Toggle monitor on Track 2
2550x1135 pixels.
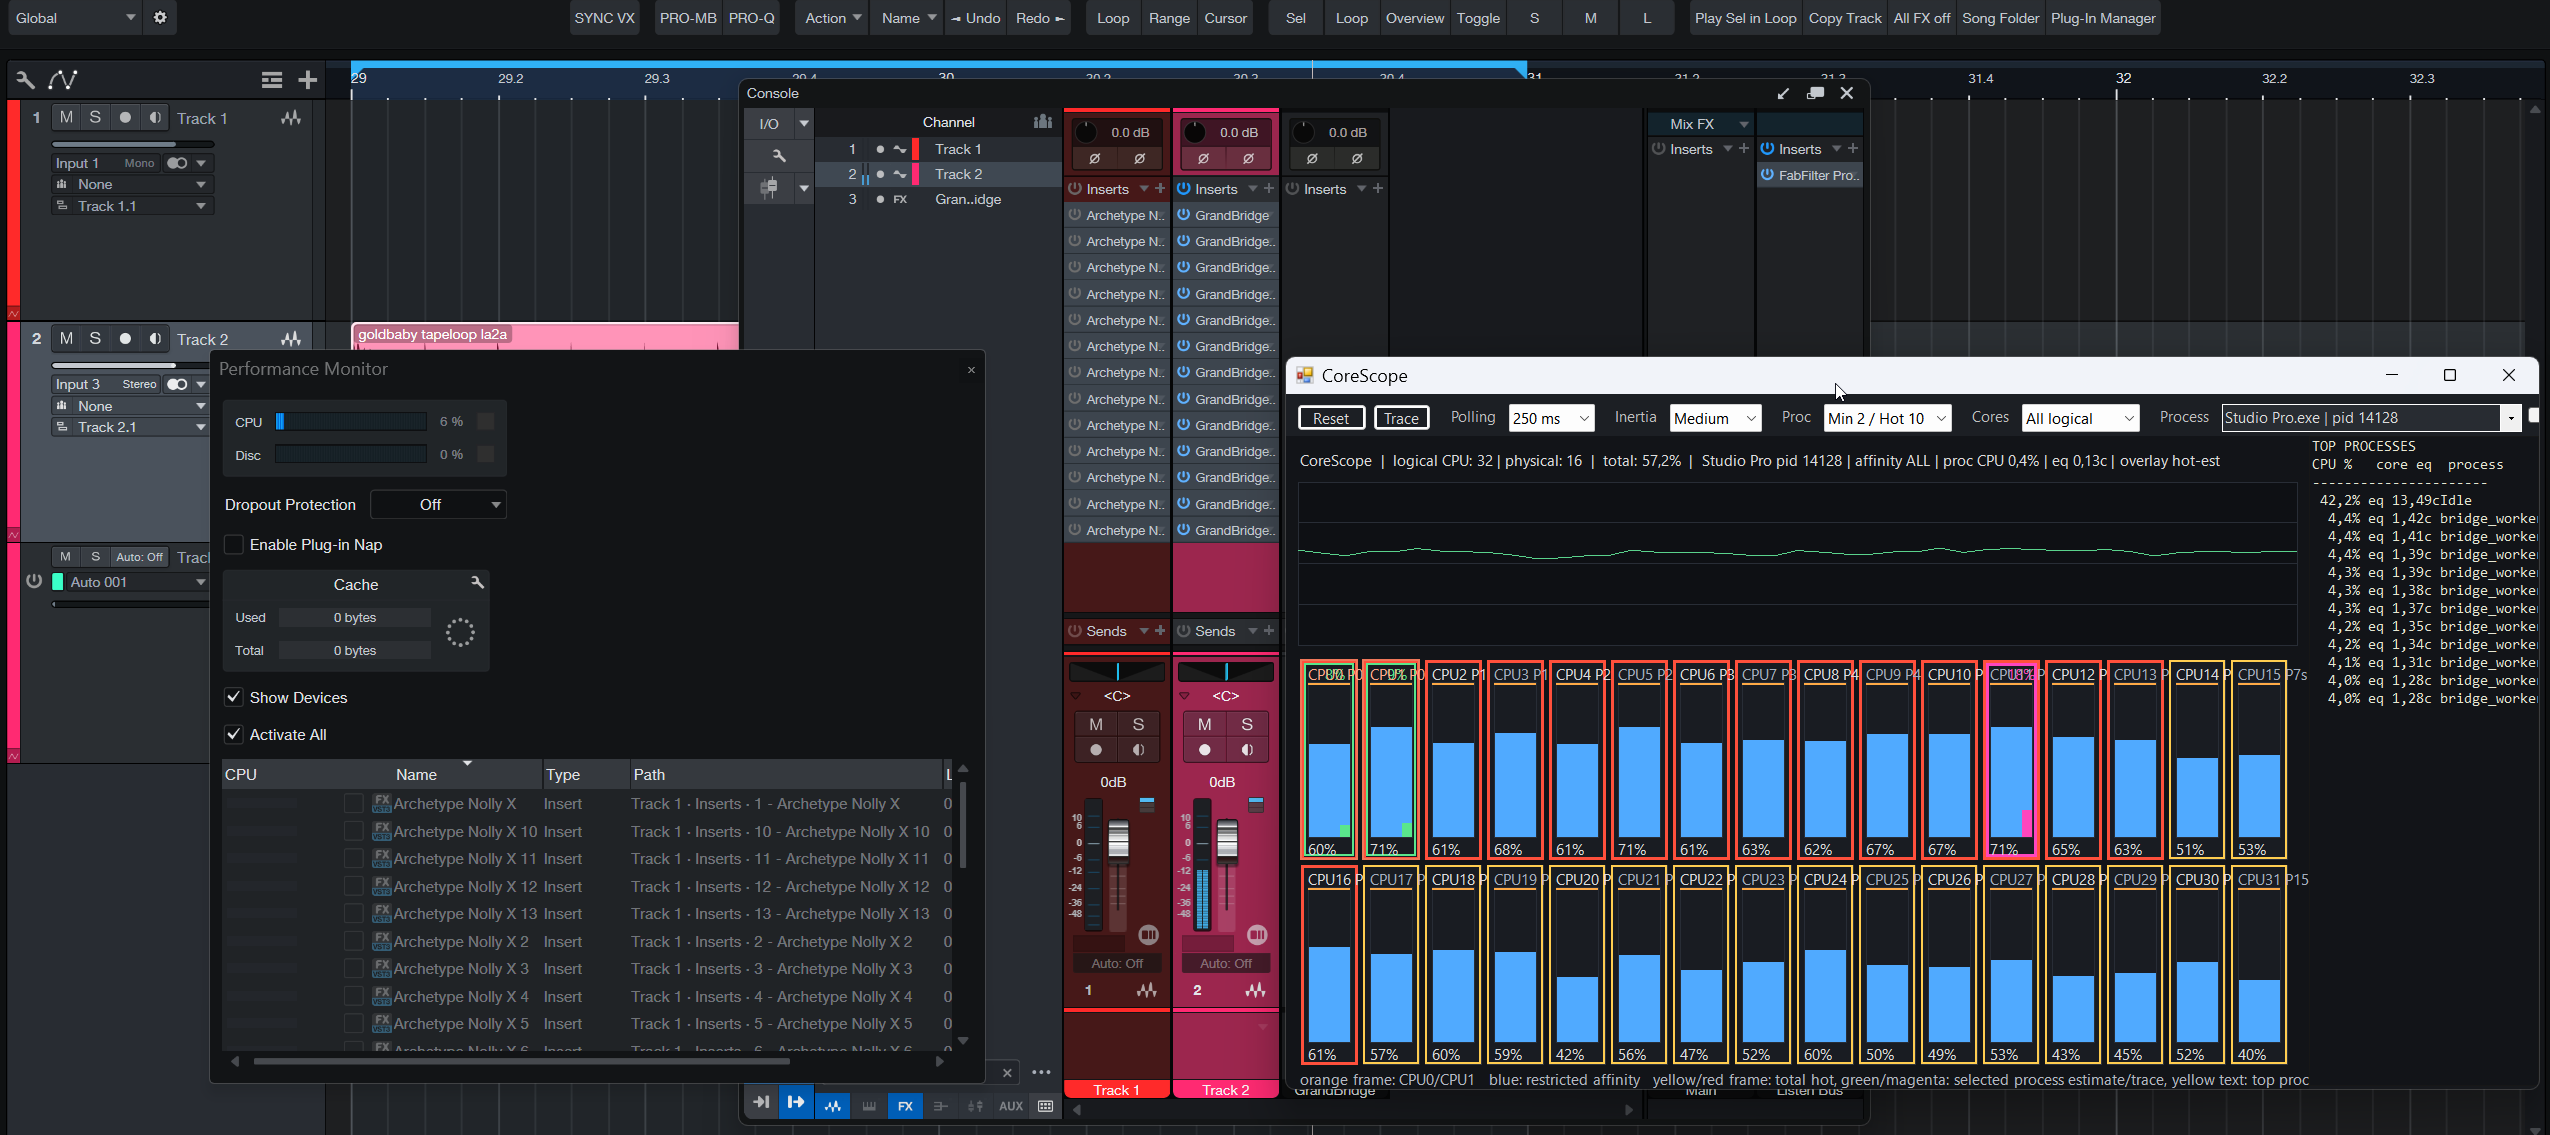(155, 338)
